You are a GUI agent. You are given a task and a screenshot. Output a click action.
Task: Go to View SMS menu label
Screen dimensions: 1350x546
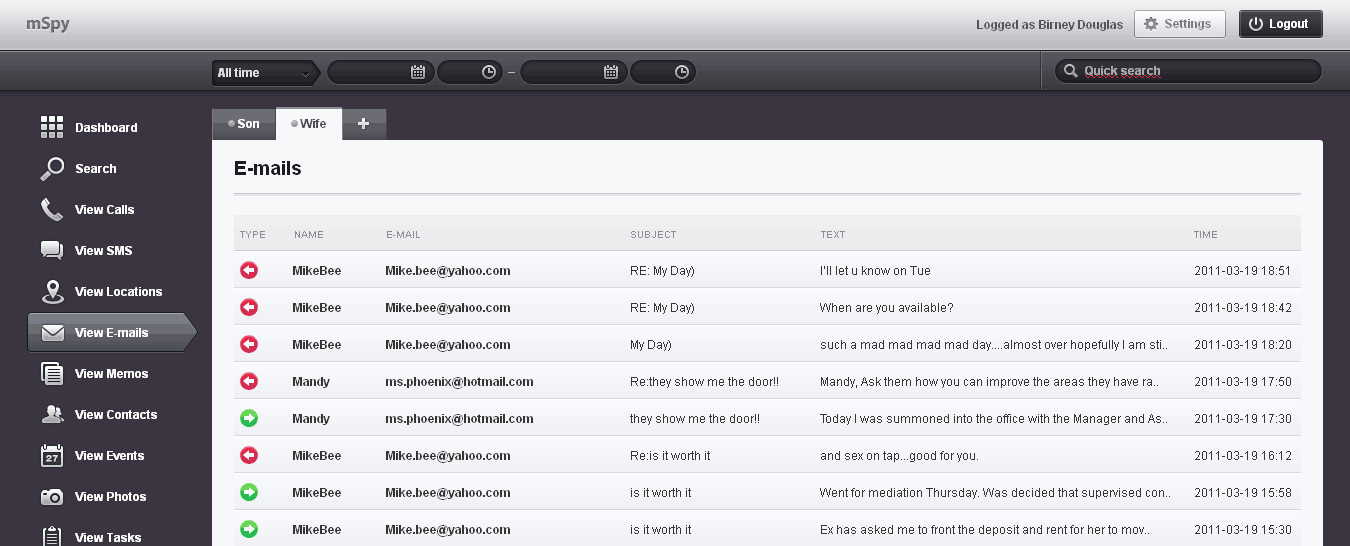pos(103,251)
